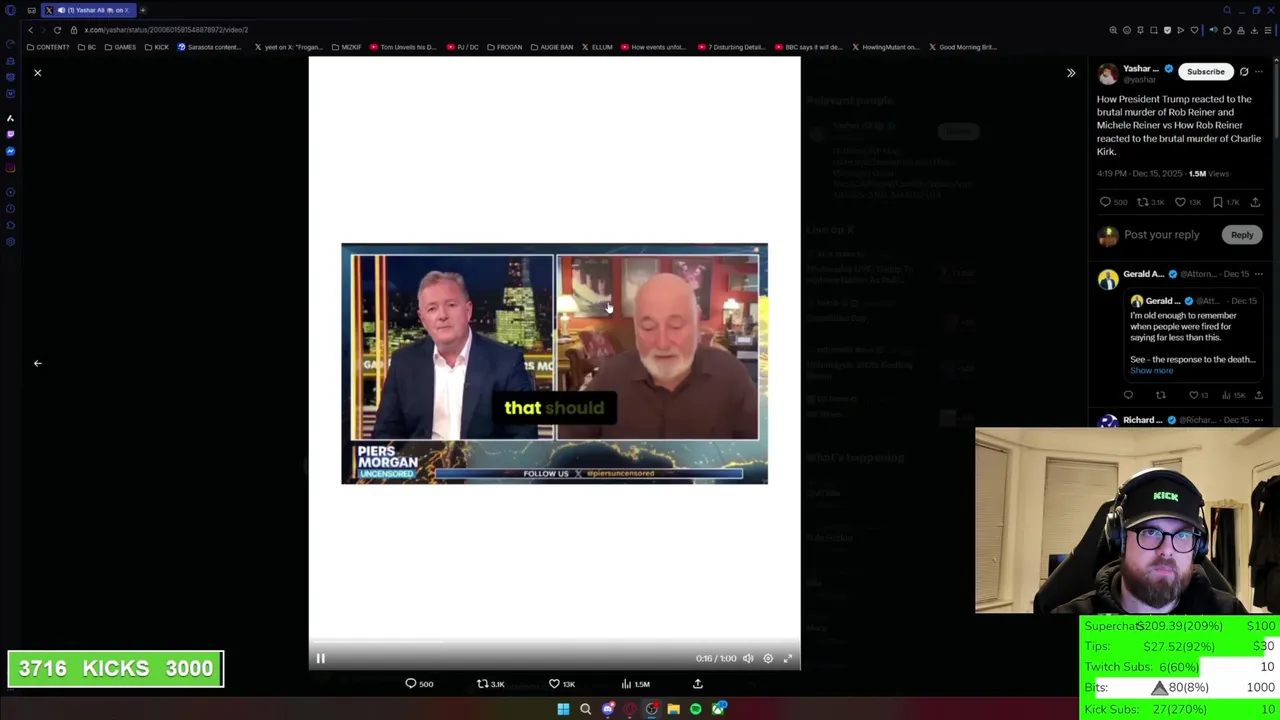Open Messenger in browser sidebar

tap(10, 151)
